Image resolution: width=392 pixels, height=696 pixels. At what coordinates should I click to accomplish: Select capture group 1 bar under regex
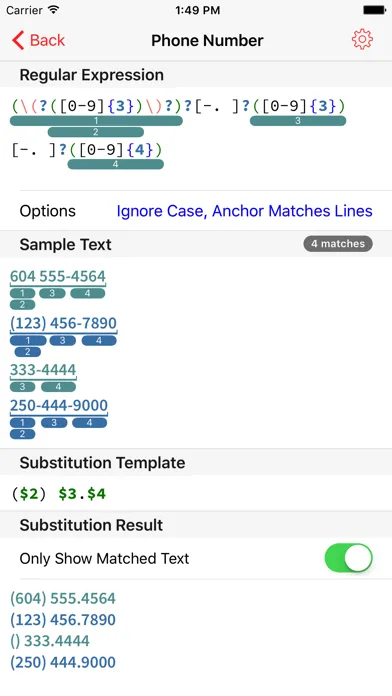(96, 121)
